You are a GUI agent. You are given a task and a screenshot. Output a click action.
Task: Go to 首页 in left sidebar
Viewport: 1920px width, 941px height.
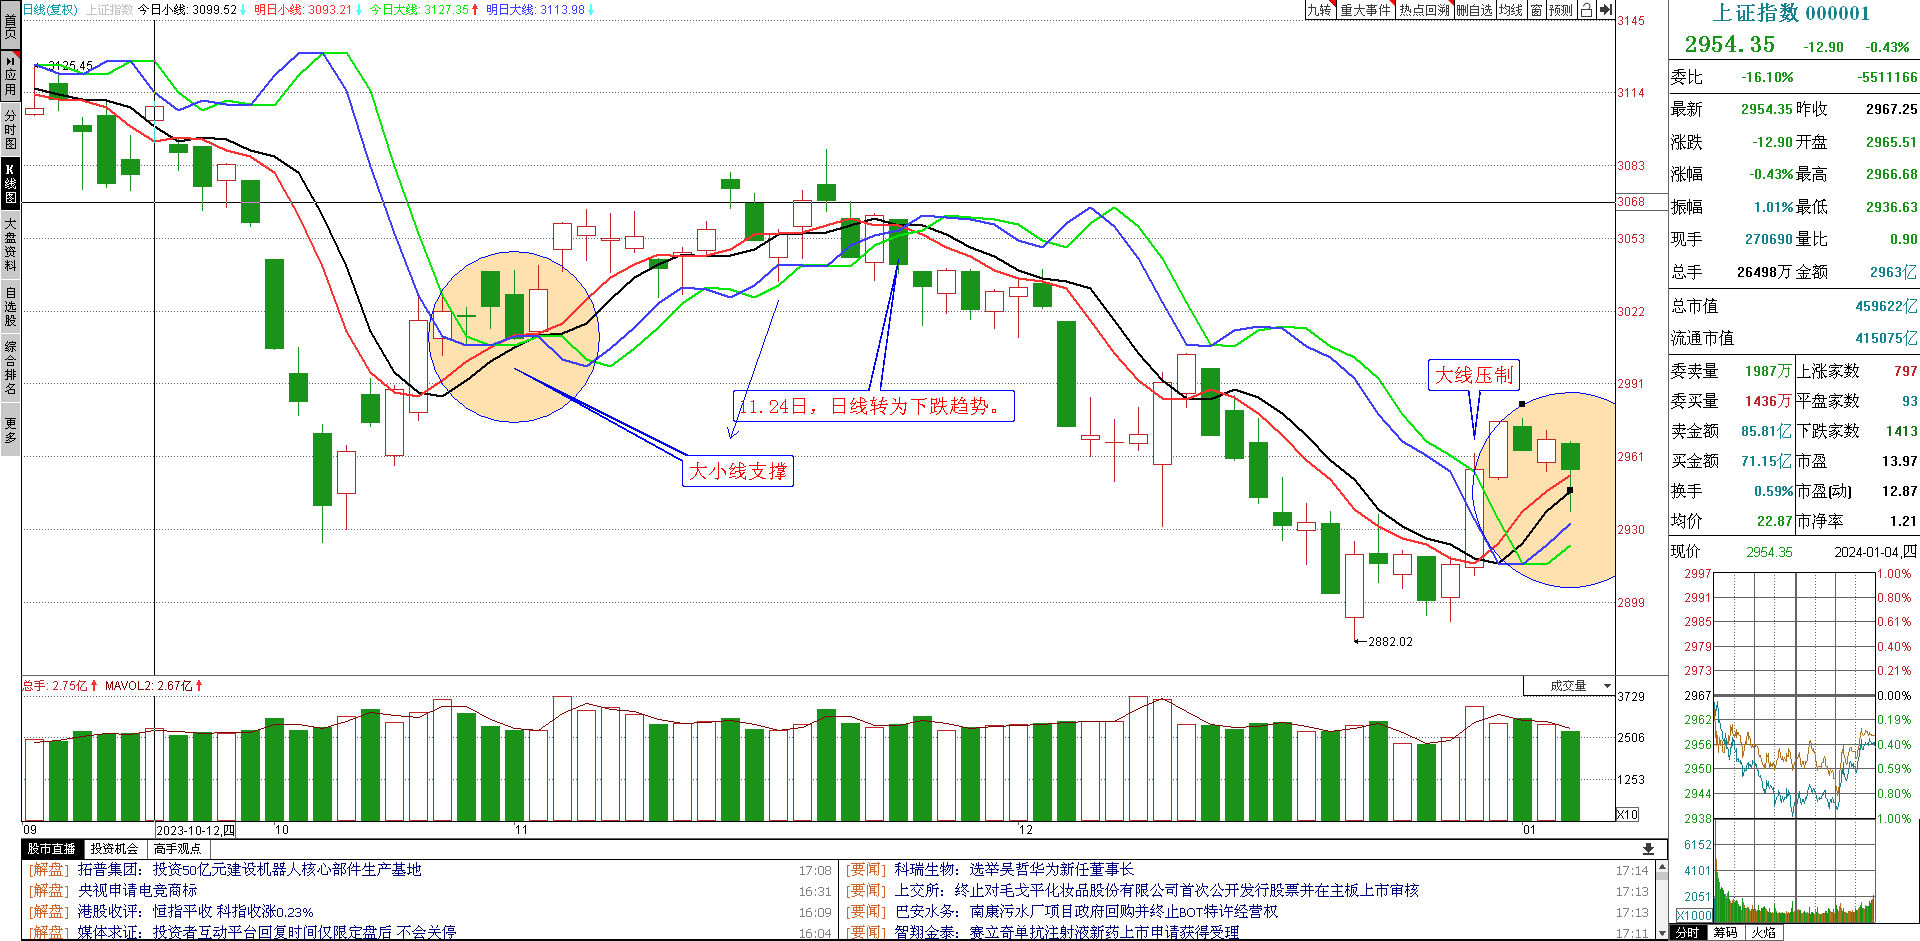point(10,26)
